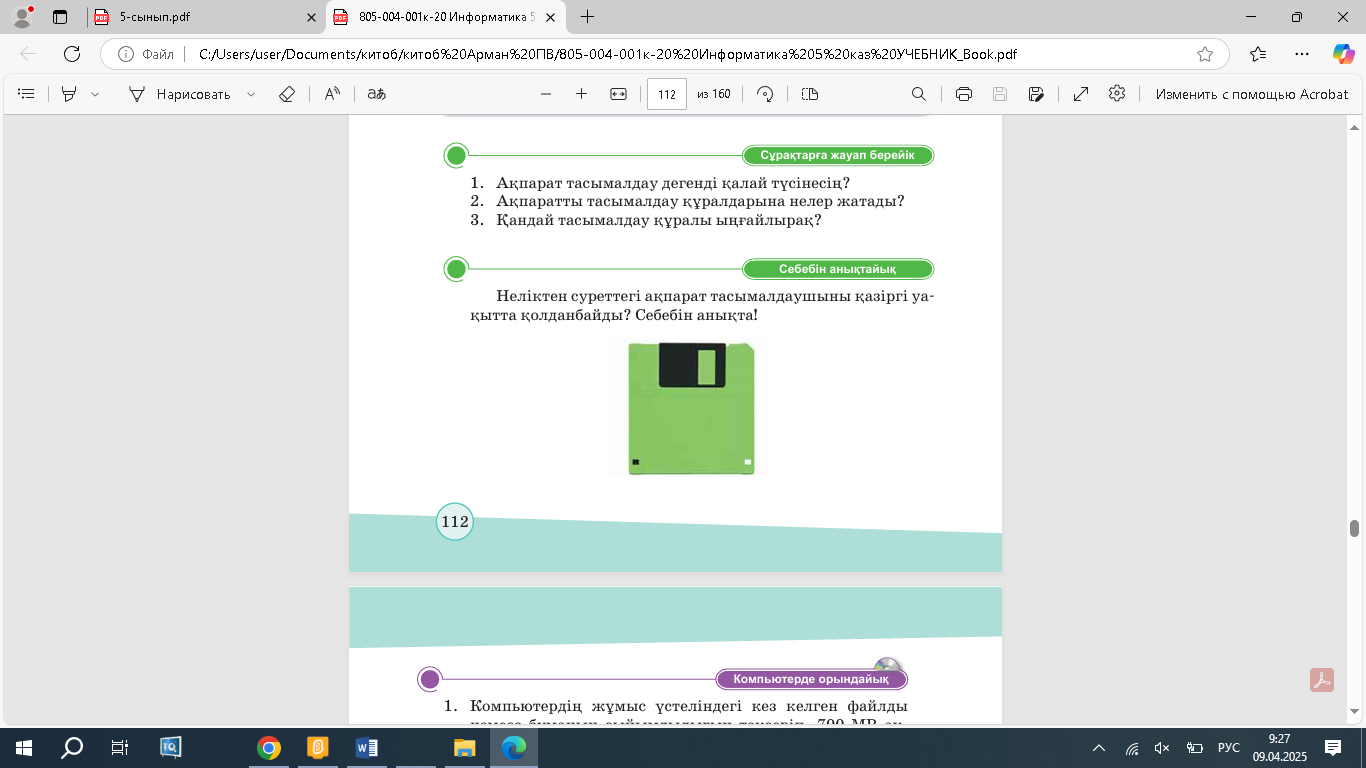View site information next to Файл
The image size is (1366, 768).
146,54
